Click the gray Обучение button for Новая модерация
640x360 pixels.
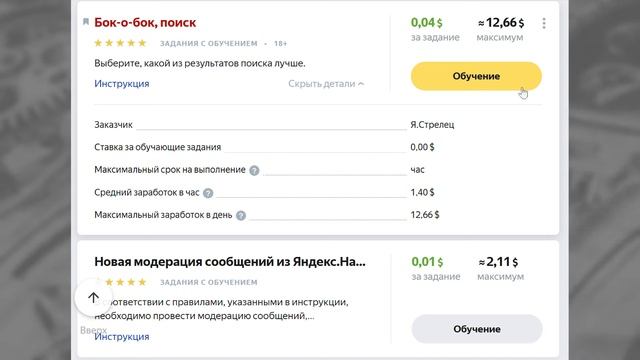(x=477, y=329)
